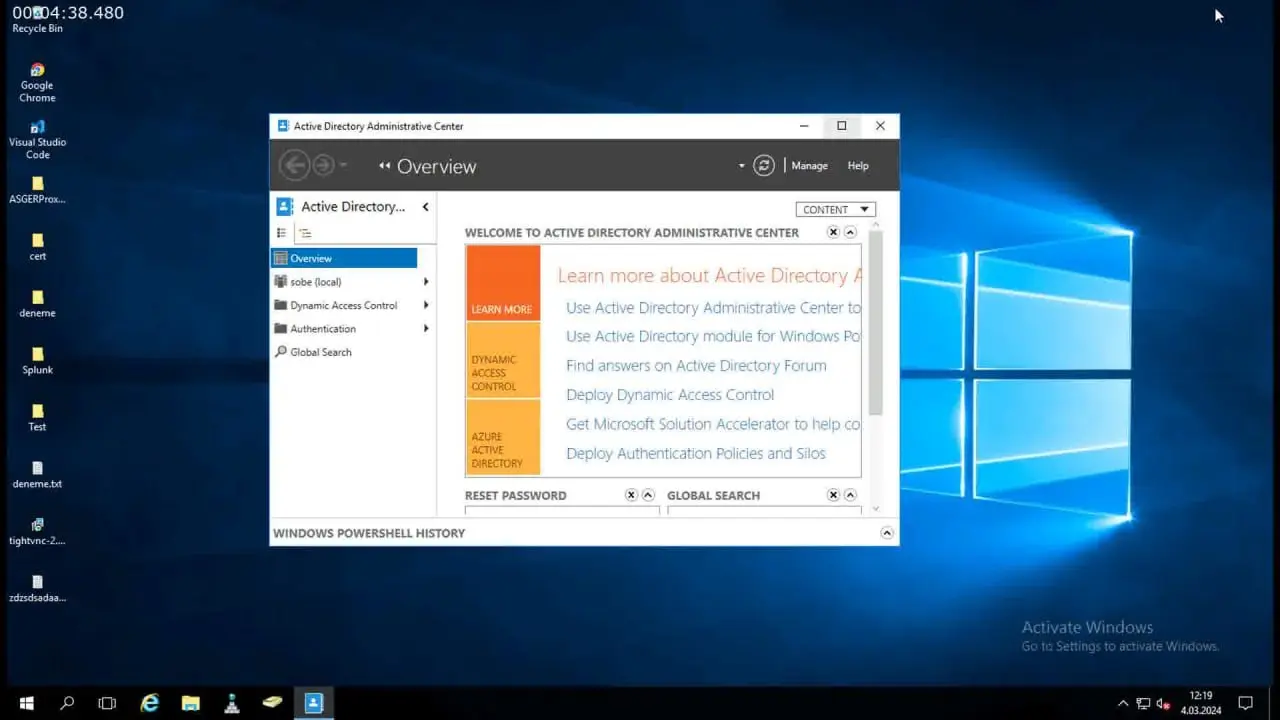The width and height of the screenshot is (1280, 720).
Task: Select Dynamic Access Control node
Action: 344,305
